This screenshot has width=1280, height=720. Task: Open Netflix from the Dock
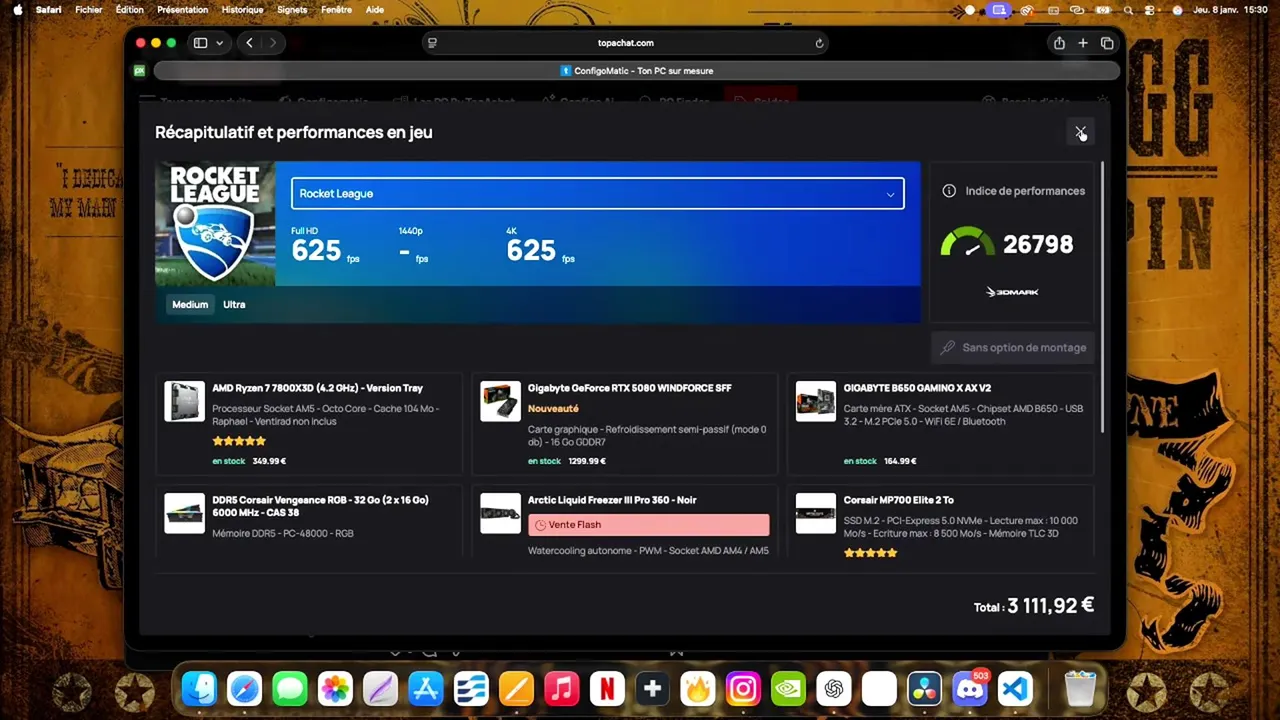607,689
